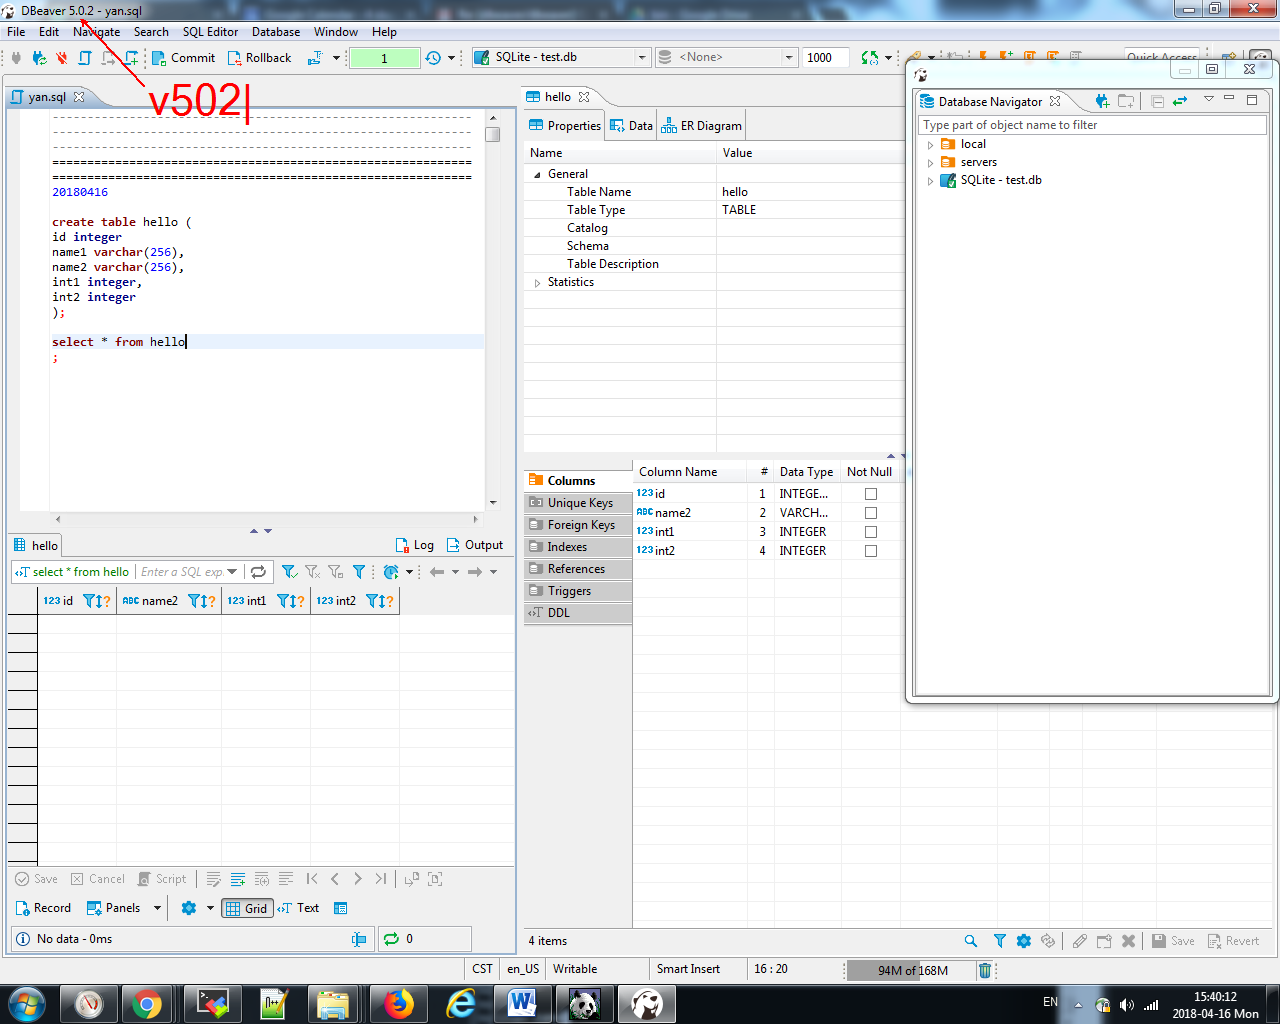Expand the Statistics properties group
This screenshot has height=1024, width=1280.
[x=537, y=283]
